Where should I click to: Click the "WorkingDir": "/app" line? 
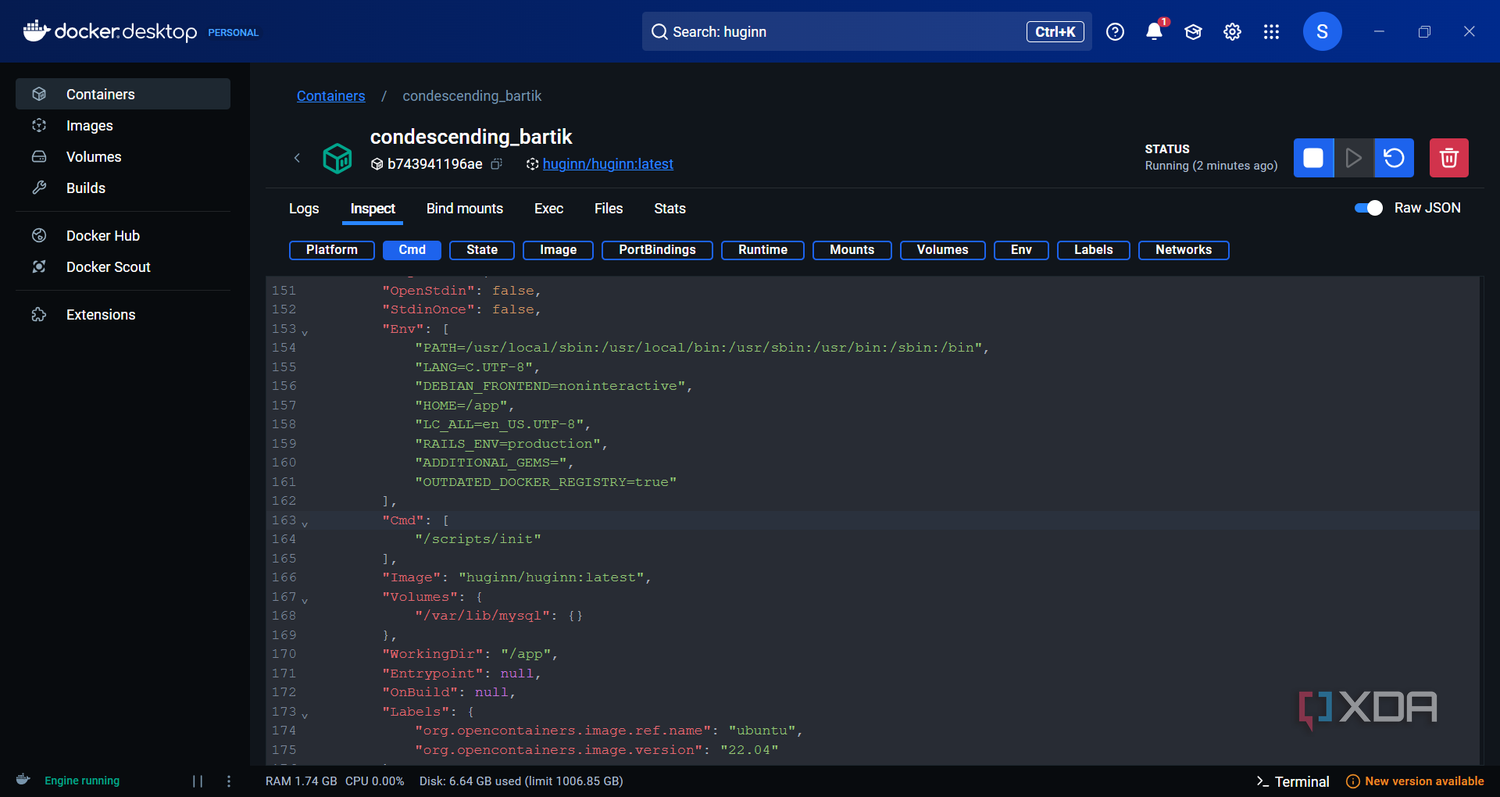(x=470, y=655)
